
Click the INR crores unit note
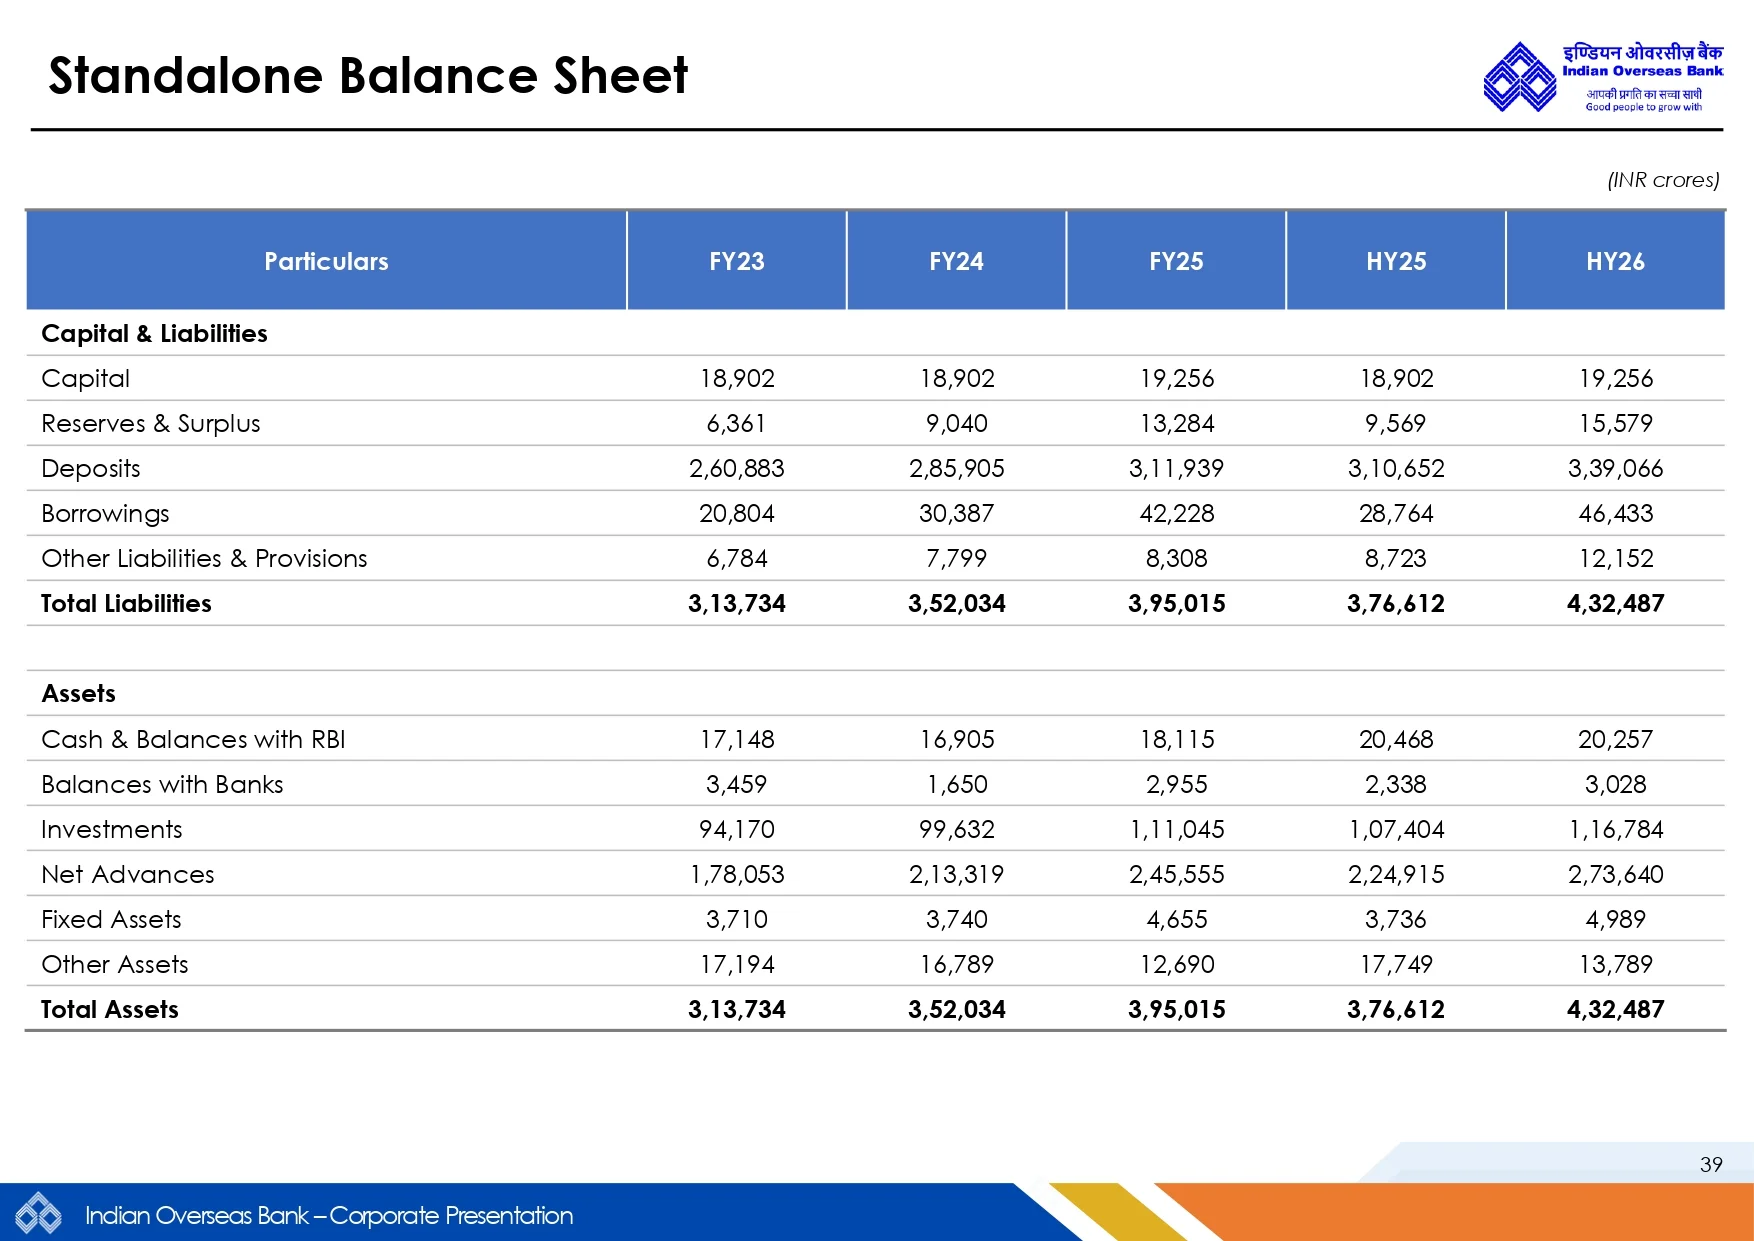pos(1662,180)
